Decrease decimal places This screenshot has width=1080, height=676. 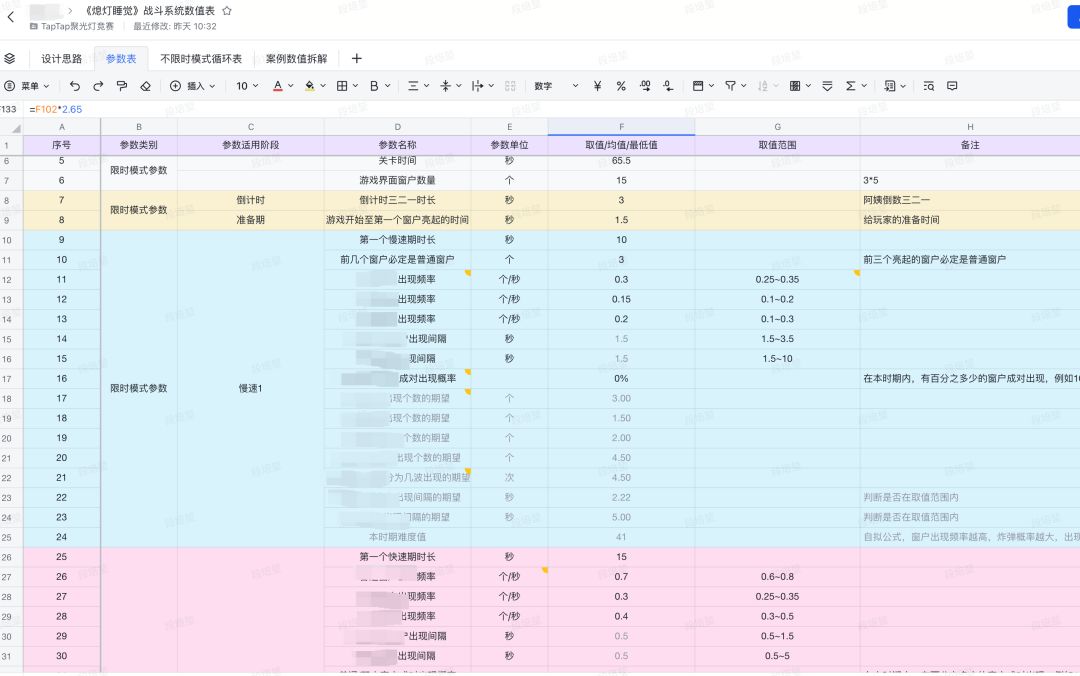coord(668,86)
